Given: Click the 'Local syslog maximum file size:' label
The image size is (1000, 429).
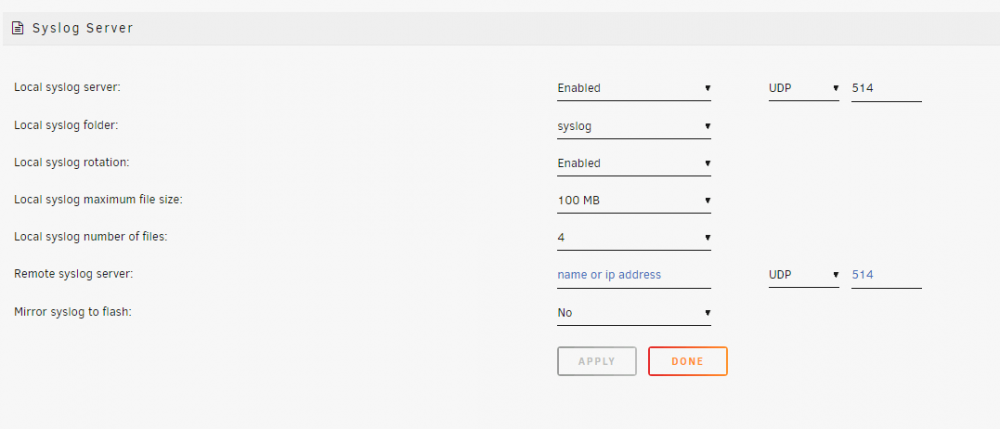Looking at the screenshot, I should click(98, 200).
